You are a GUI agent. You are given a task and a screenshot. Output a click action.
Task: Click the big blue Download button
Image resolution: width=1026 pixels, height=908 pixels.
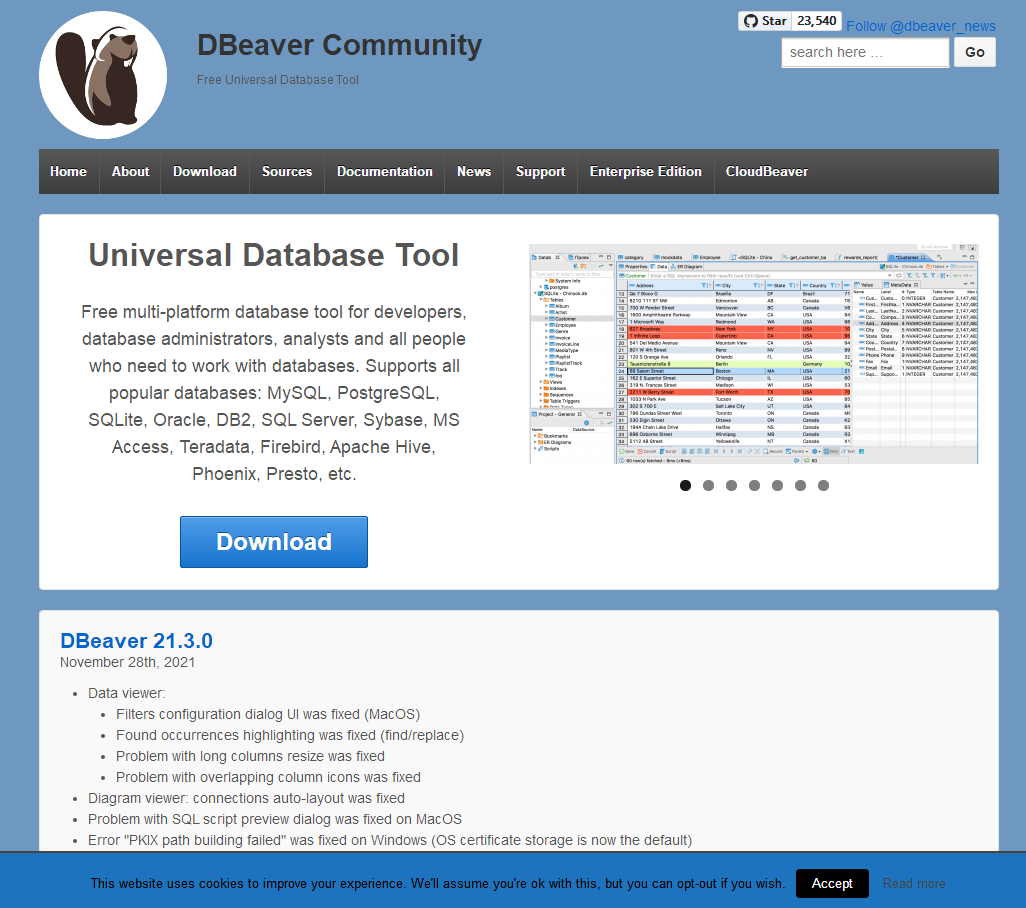[x=274, y=542]
